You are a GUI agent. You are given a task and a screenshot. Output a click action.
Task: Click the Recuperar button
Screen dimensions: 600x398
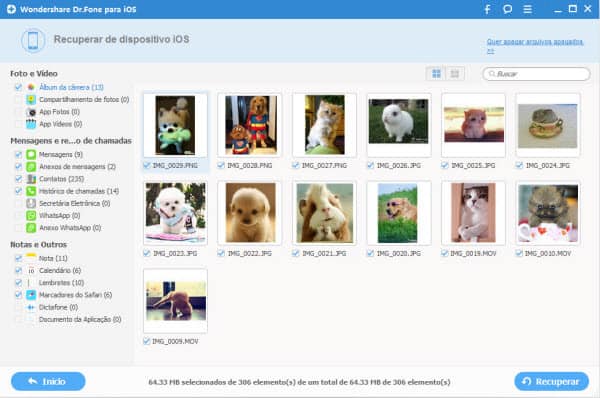[x=551, y=381]
